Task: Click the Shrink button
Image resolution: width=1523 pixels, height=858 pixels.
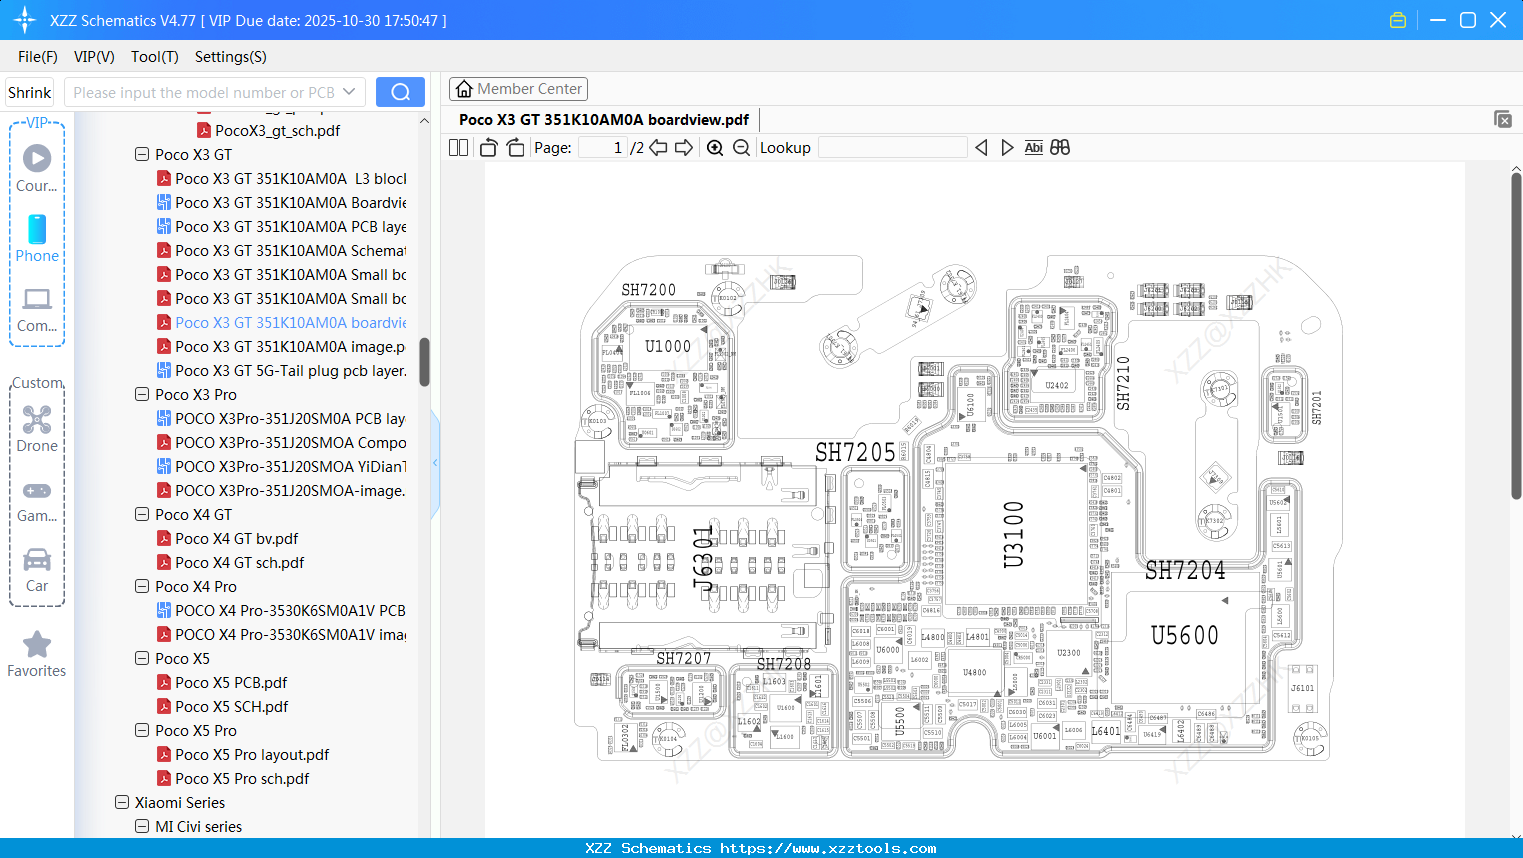Action: [x=29, y=92]
